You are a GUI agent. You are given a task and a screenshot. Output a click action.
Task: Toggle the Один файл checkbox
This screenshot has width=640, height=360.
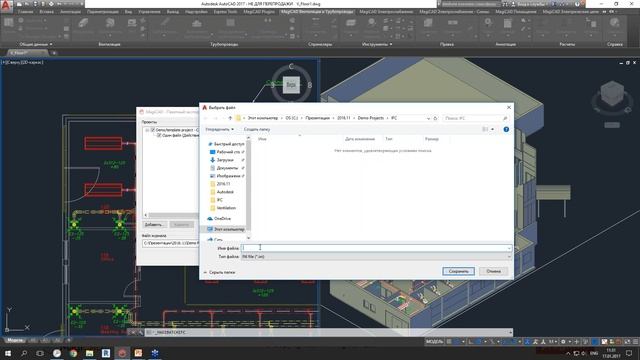[159, 135]
